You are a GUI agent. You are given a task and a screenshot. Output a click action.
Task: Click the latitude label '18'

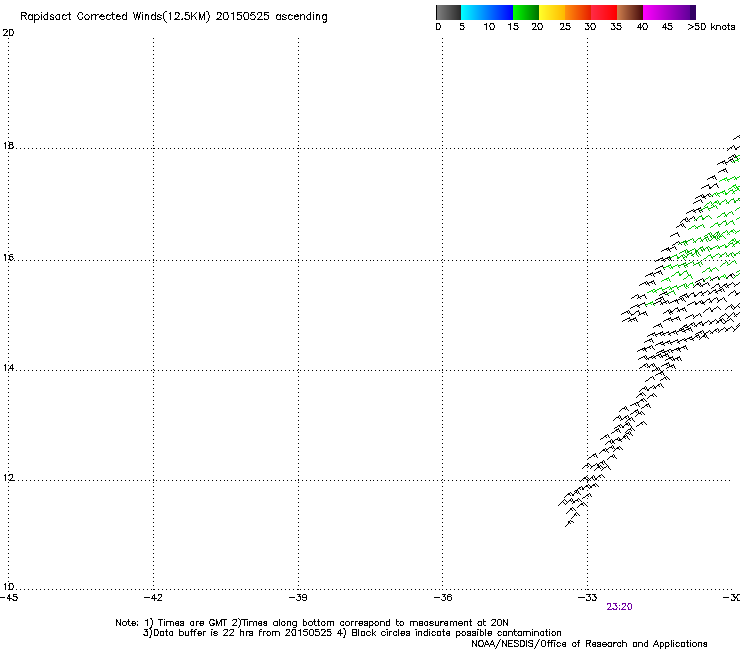[x=8, y=145]
